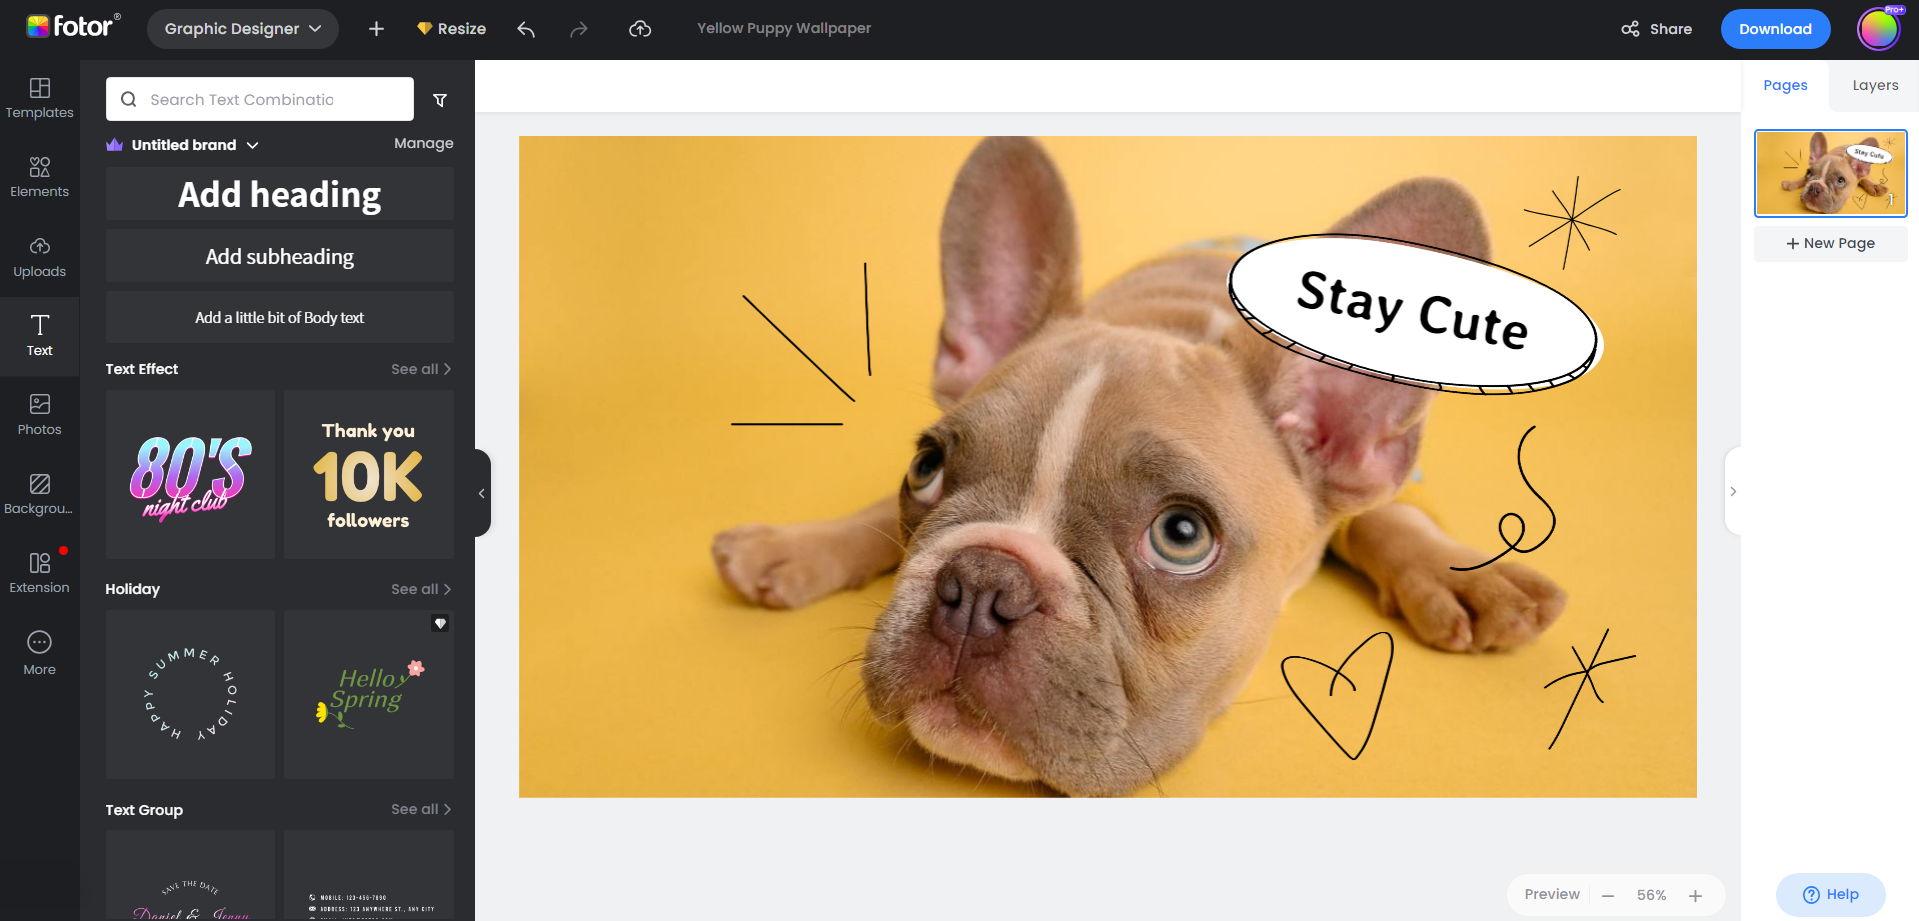Image resolution: width=1919 pixels, height=921 pixels.
Task: Open the More sidebar options
Action: pyautogui.click(x=40, y=653)
